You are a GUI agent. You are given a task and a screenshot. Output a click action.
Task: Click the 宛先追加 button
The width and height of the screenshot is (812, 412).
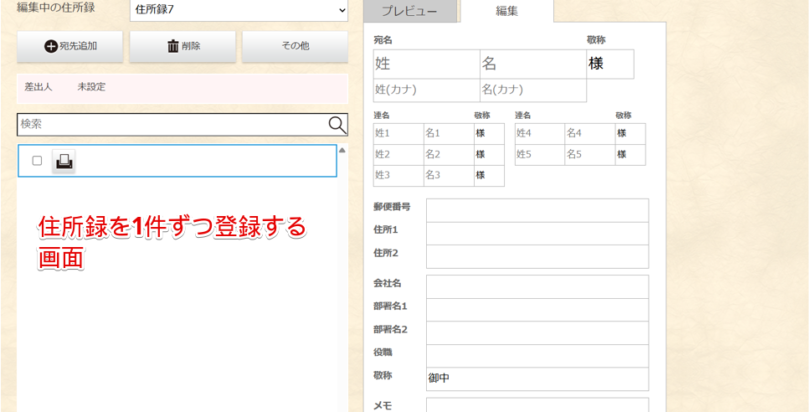coord(70,47)
